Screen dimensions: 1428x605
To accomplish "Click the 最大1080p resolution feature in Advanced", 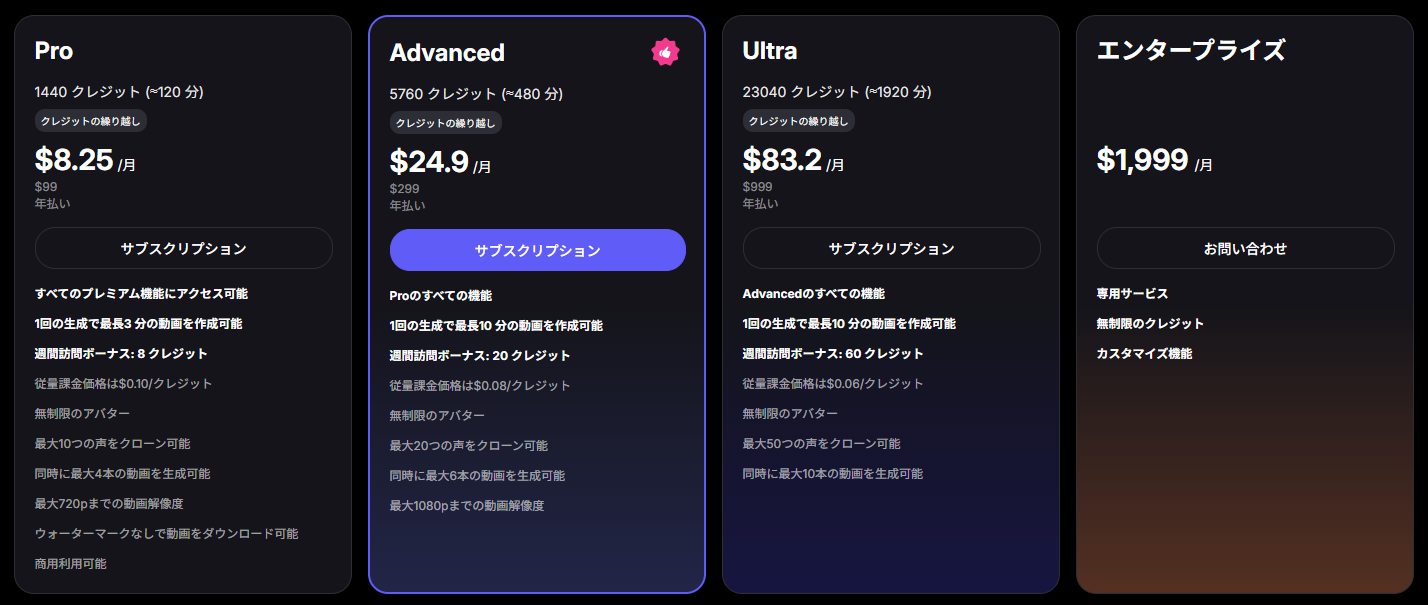I will coord(467,505).
